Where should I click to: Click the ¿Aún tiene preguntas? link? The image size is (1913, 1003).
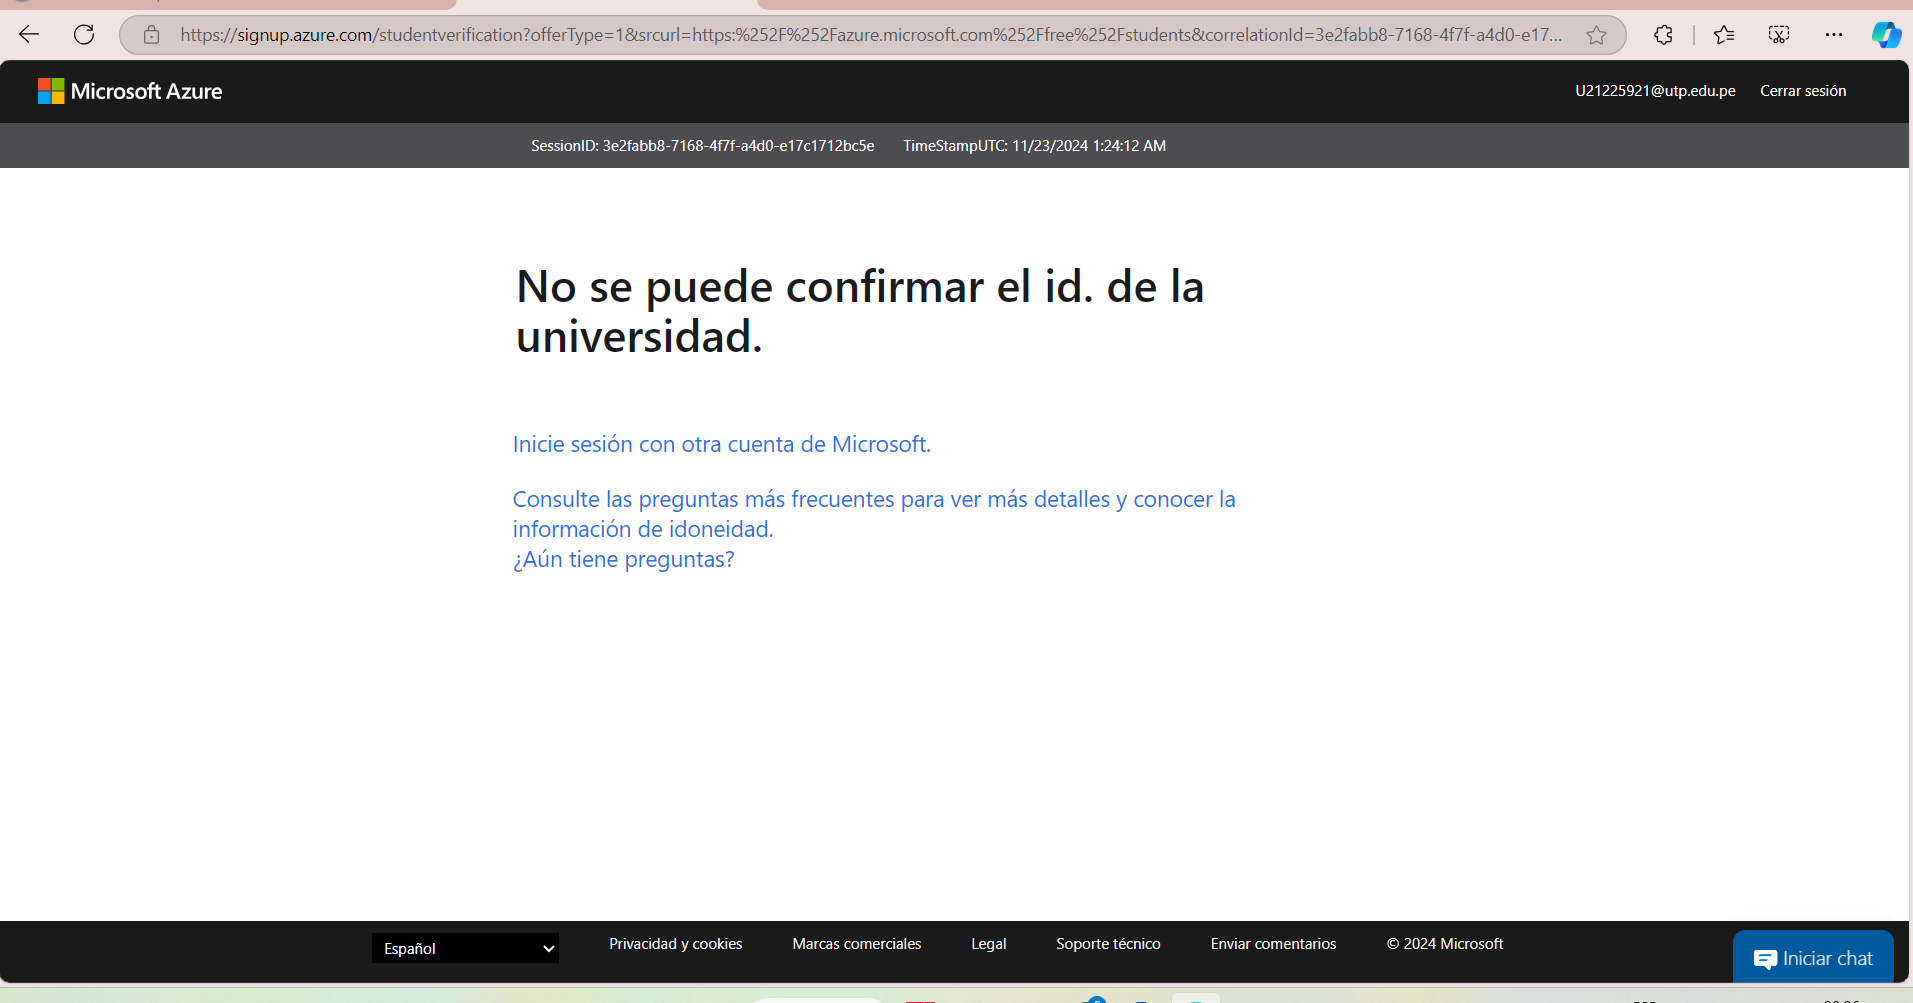click(x=622, y=559)
